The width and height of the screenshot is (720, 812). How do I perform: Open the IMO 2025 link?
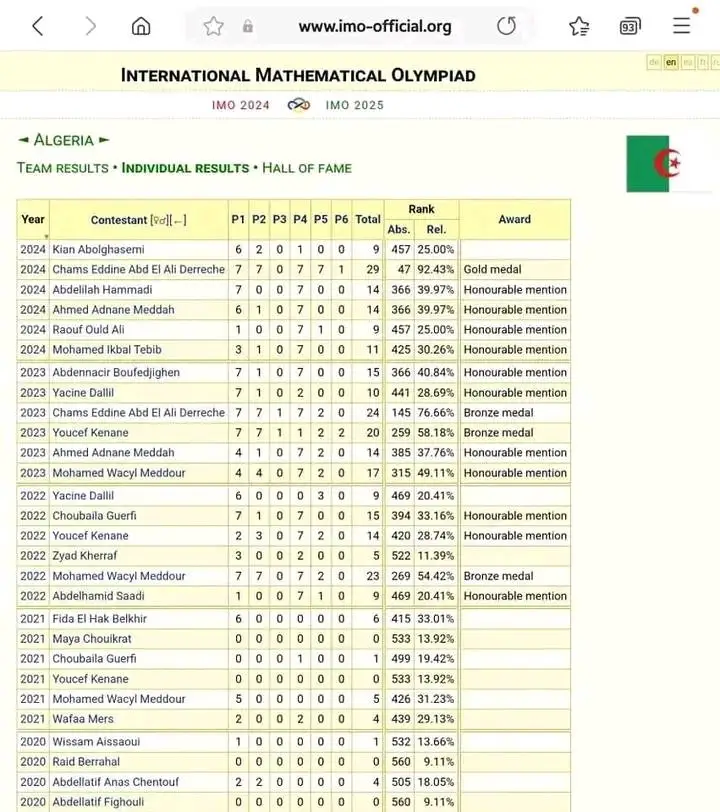coord(354,105)
